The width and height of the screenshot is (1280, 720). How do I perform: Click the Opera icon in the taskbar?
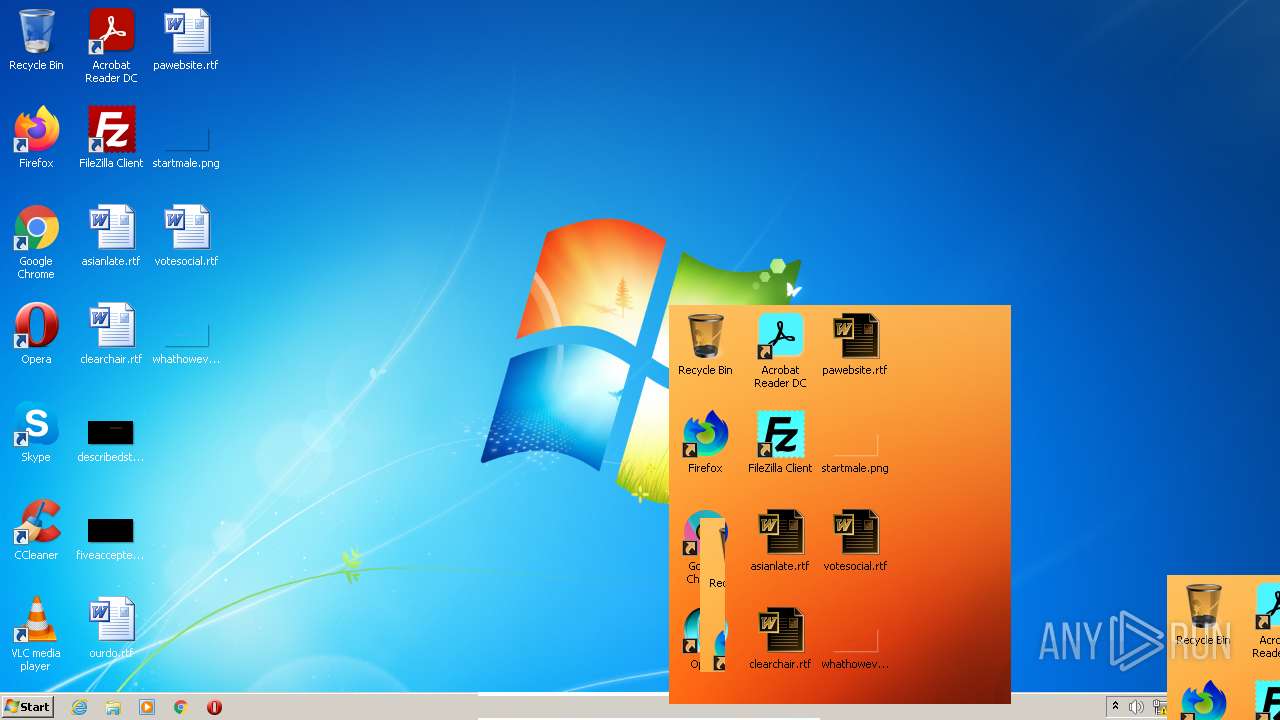pyautogui.click(x=214, y=707)
